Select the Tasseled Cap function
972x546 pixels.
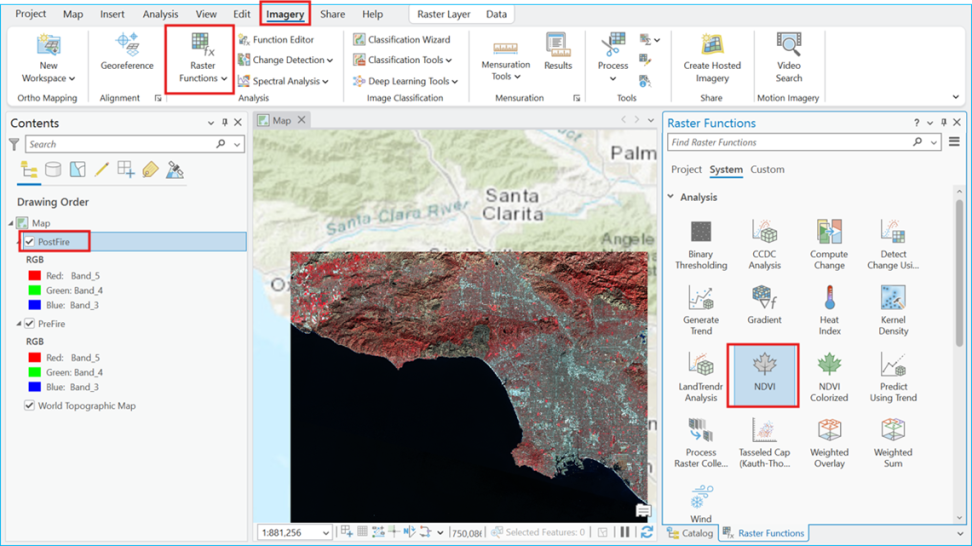coord(764,444)
